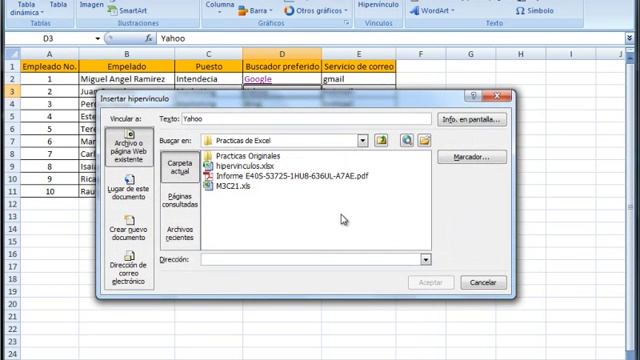Select column D header
The image size is (640, 360).
[x=282, y=54]
